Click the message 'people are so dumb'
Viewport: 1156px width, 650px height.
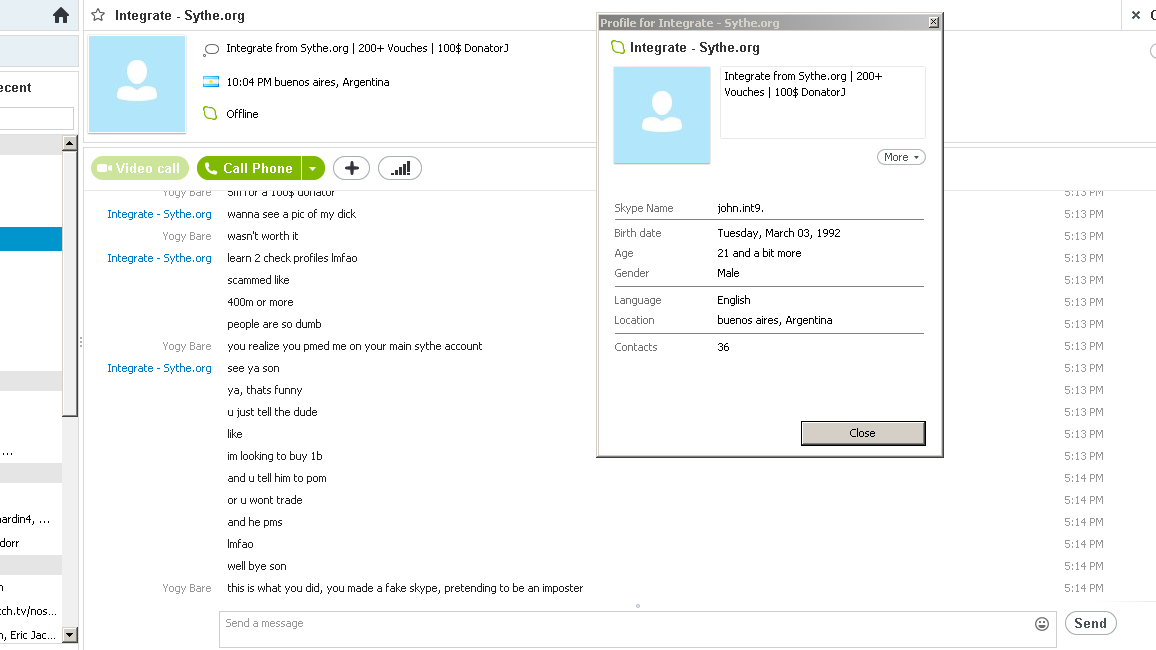274,324
